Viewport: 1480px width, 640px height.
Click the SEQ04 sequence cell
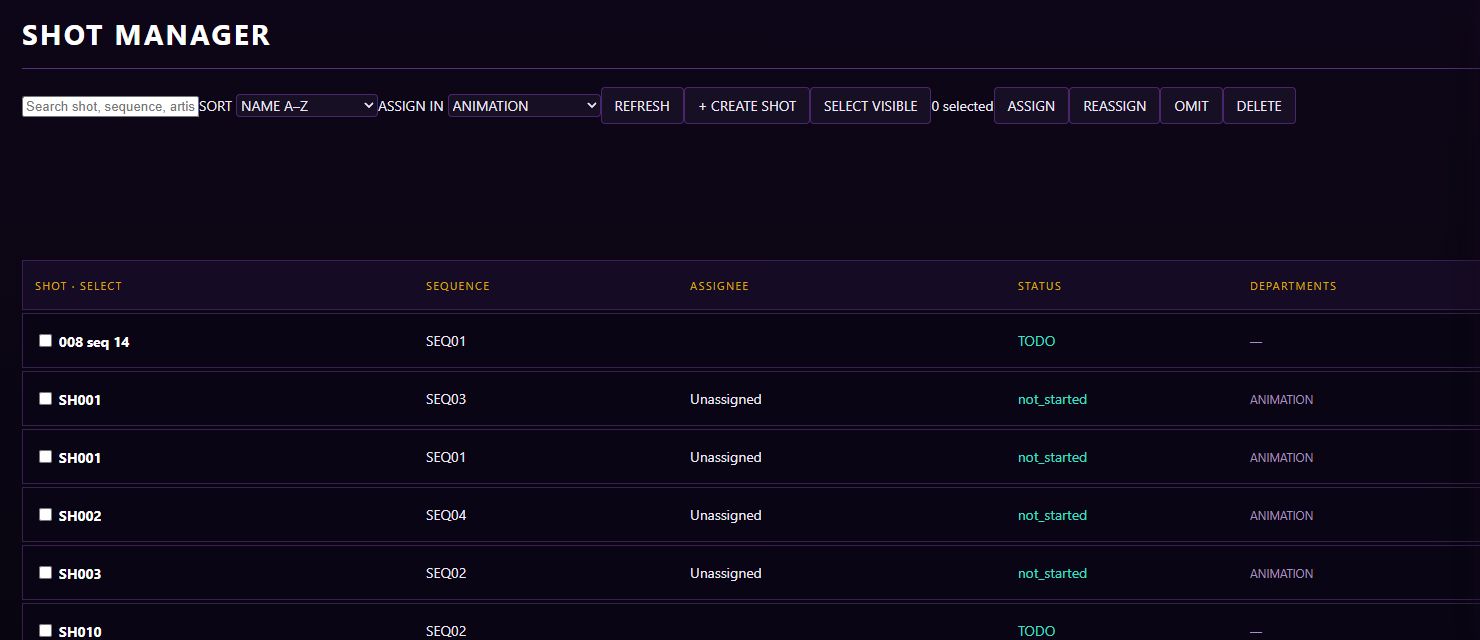click(446, 515)
